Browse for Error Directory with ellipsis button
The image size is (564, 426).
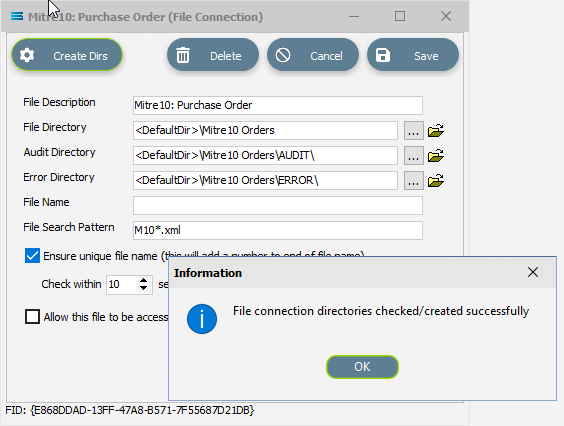point(414,180)
